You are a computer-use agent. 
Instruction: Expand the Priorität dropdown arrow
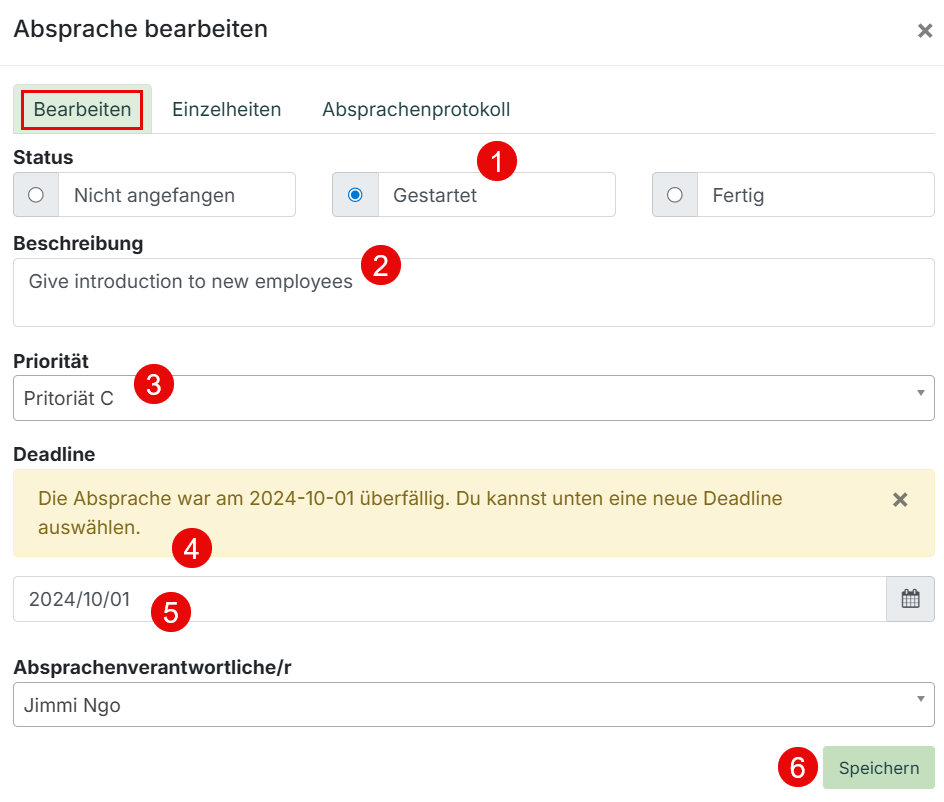(x=921, y=393)
